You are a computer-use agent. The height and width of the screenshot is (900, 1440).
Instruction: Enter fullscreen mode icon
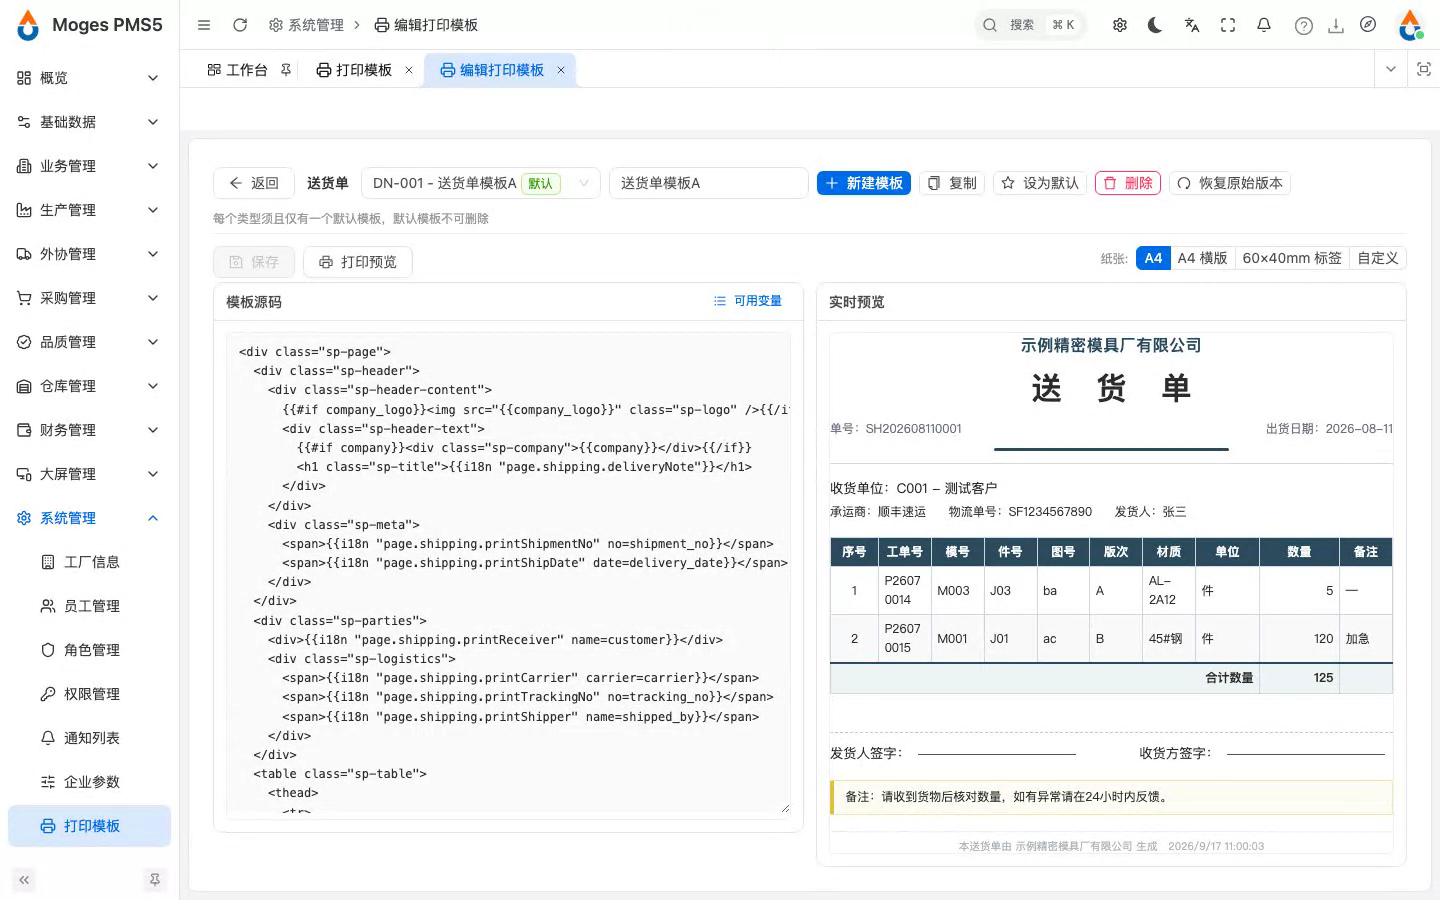coord(1228,25)
